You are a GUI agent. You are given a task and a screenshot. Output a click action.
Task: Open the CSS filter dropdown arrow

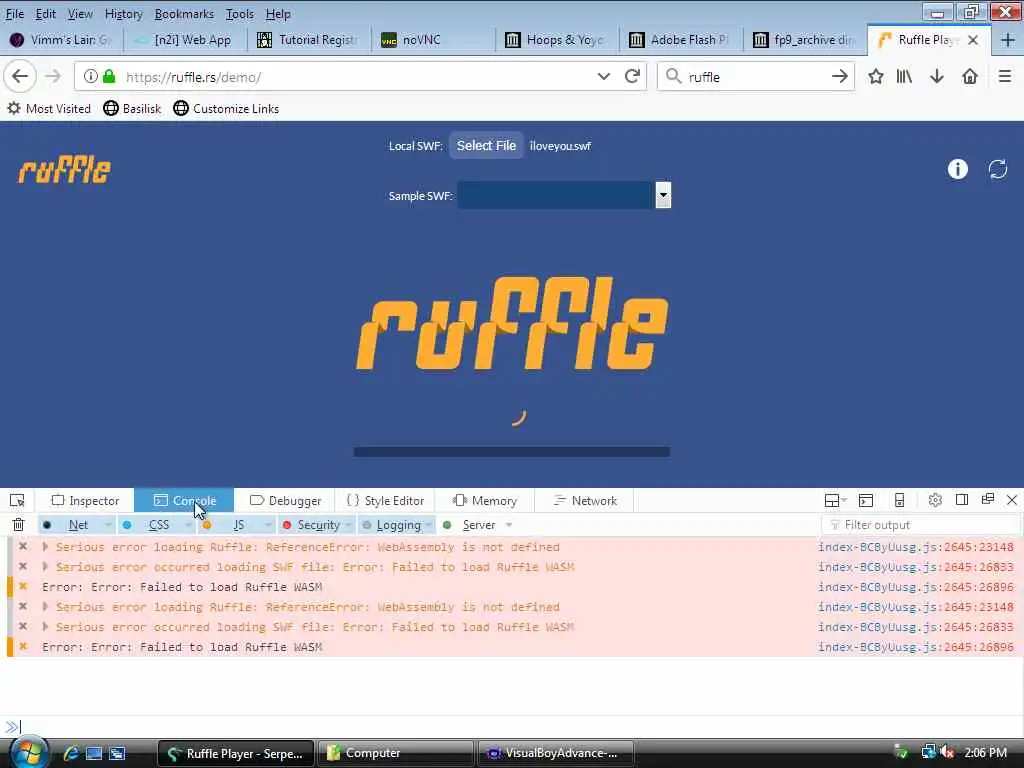click(x=188, y=524)
